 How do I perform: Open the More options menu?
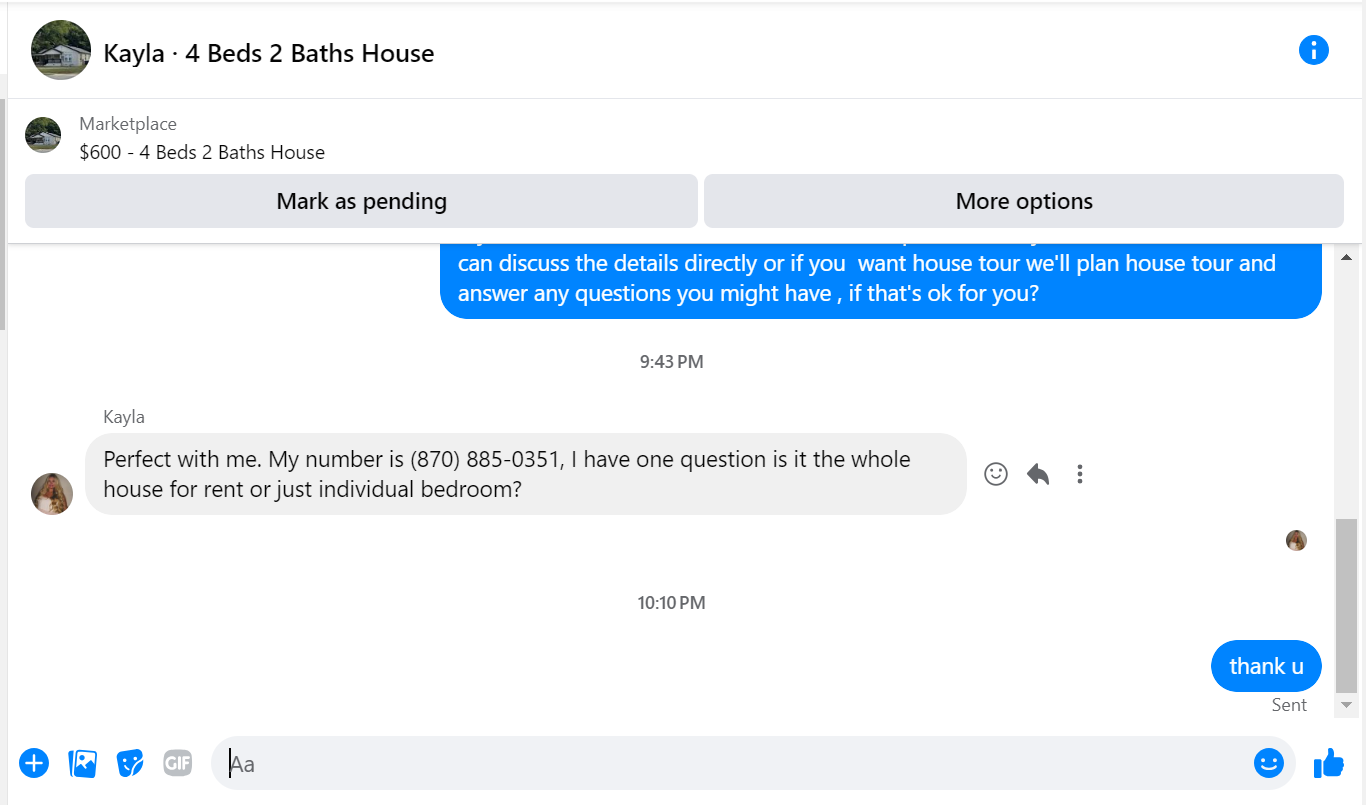tap(1023, 201)
